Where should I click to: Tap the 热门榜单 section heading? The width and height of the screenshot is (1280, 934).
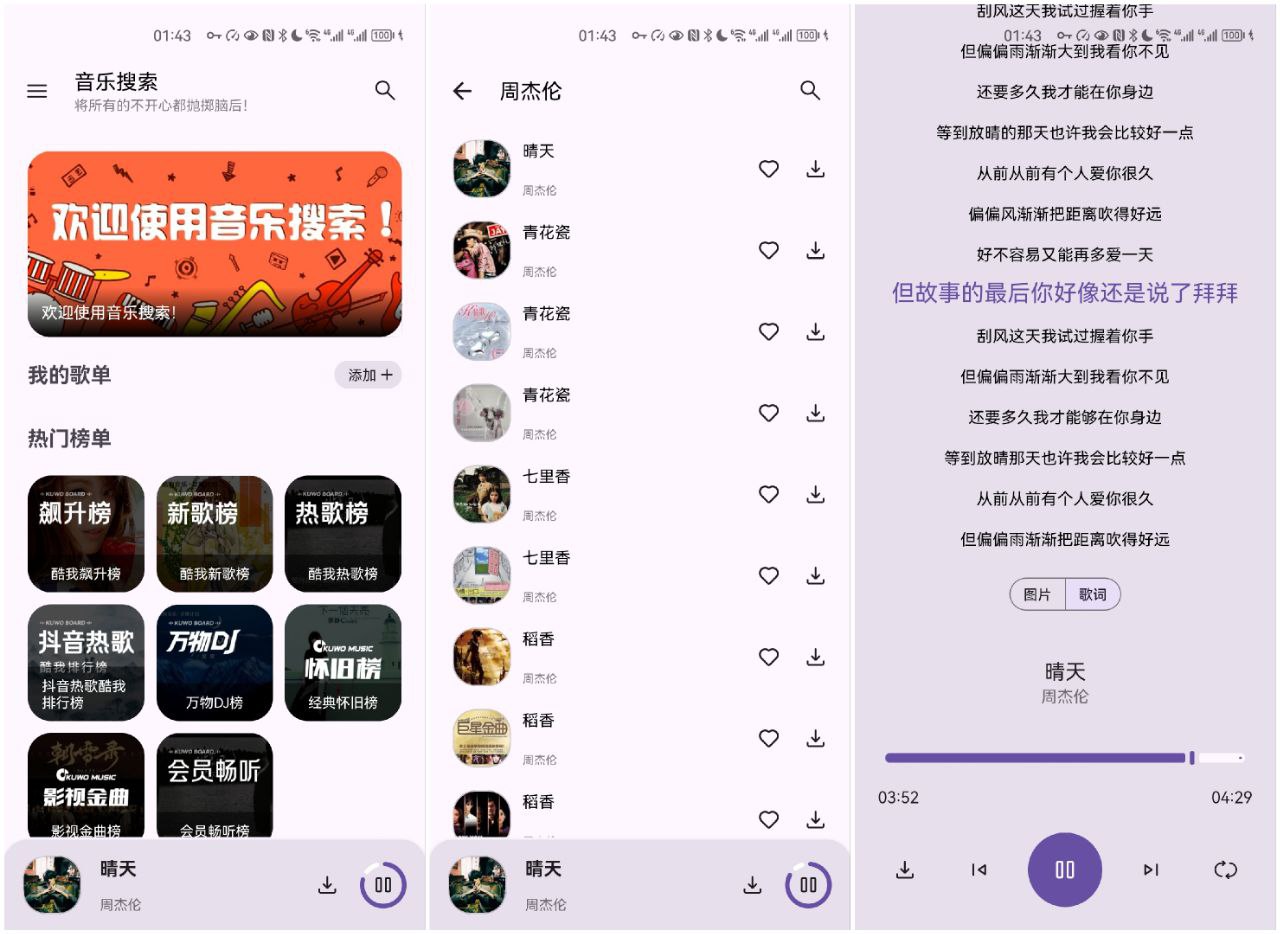tap(70, 438)
